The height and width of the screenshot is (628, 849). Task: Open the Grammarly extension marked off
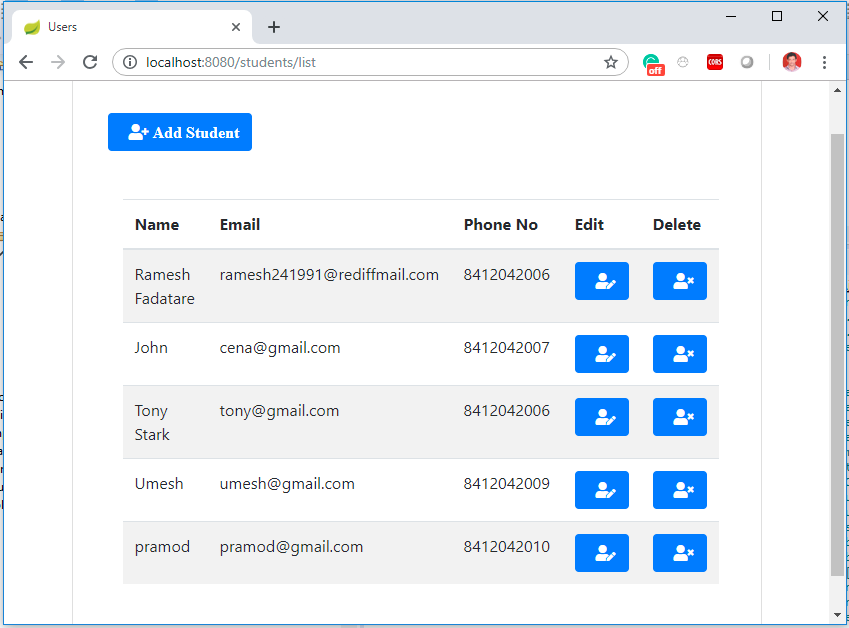653,64
